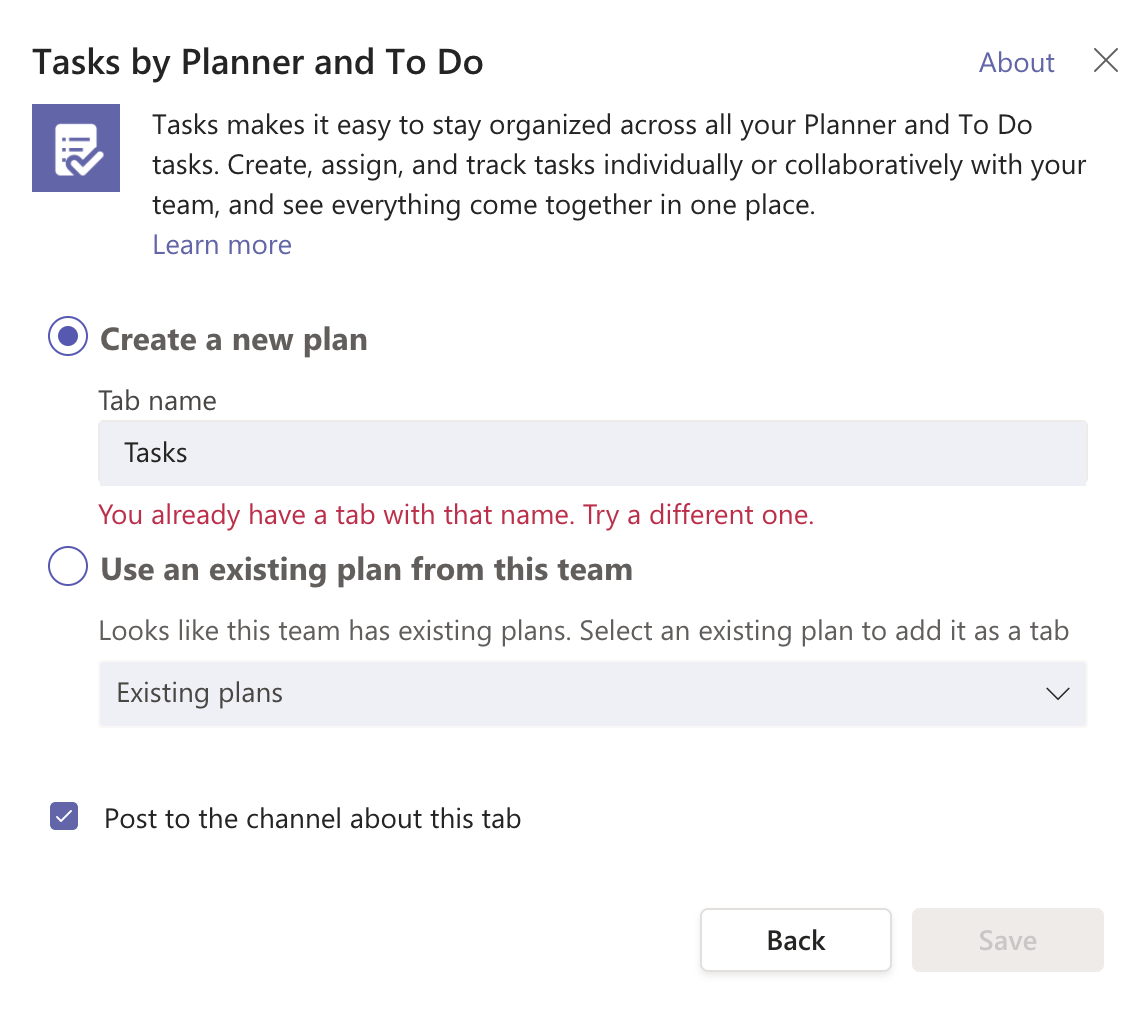Follow the Learn more link
This screenshot has width=1148, height=1018.
[x=222, y=245]
